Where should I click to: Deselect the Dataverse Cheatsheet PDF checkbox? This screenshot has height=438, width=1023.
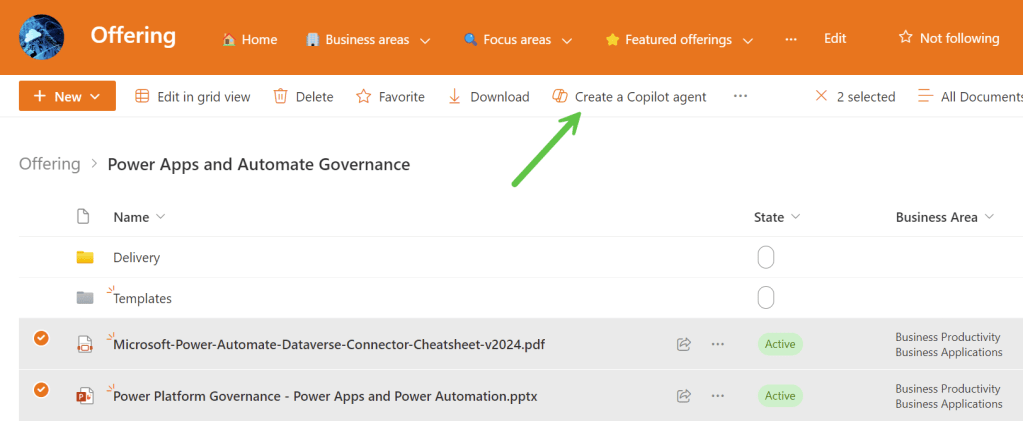tap(41, 339)
